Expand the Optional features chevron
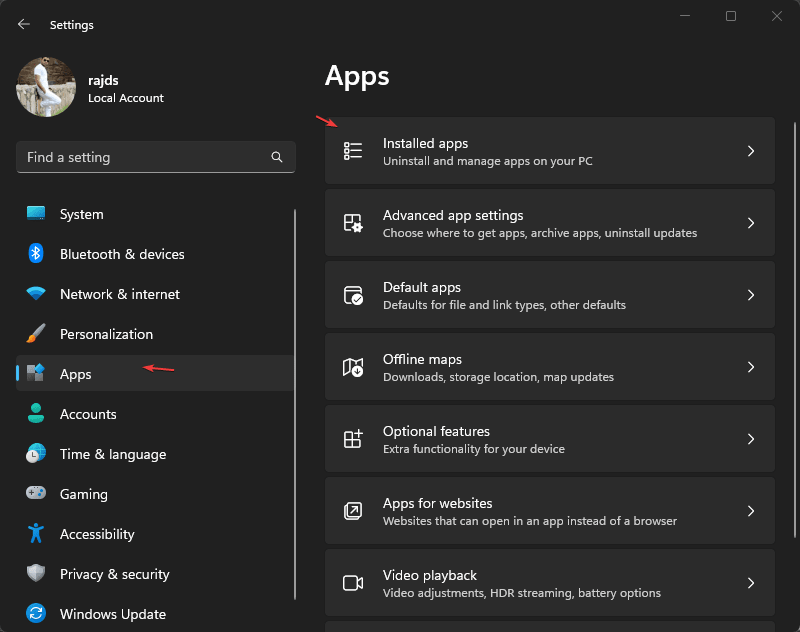This screenshot has height=632, width=800. click(x=751, y=439)
